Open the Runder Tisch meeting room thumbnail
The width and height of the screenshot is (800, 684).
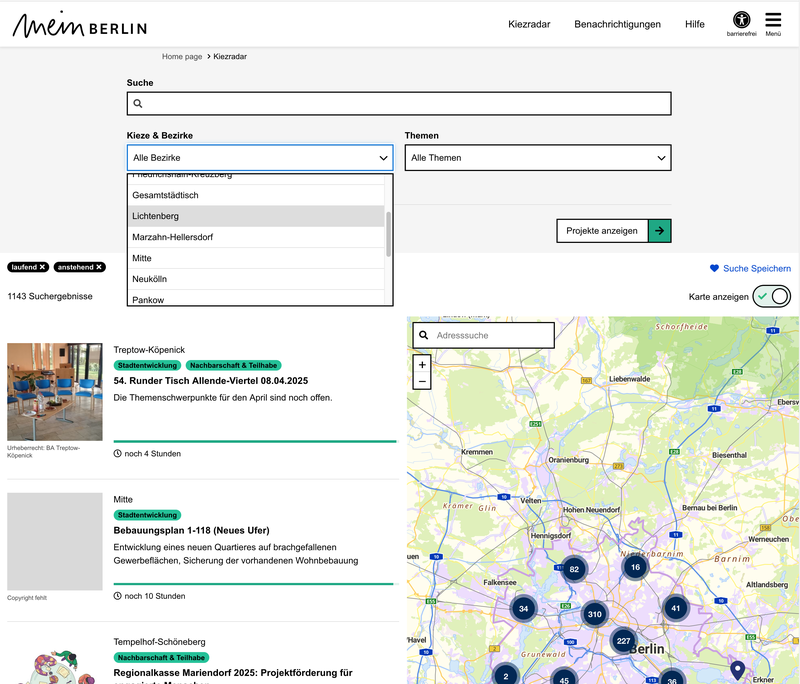[55, 392]
